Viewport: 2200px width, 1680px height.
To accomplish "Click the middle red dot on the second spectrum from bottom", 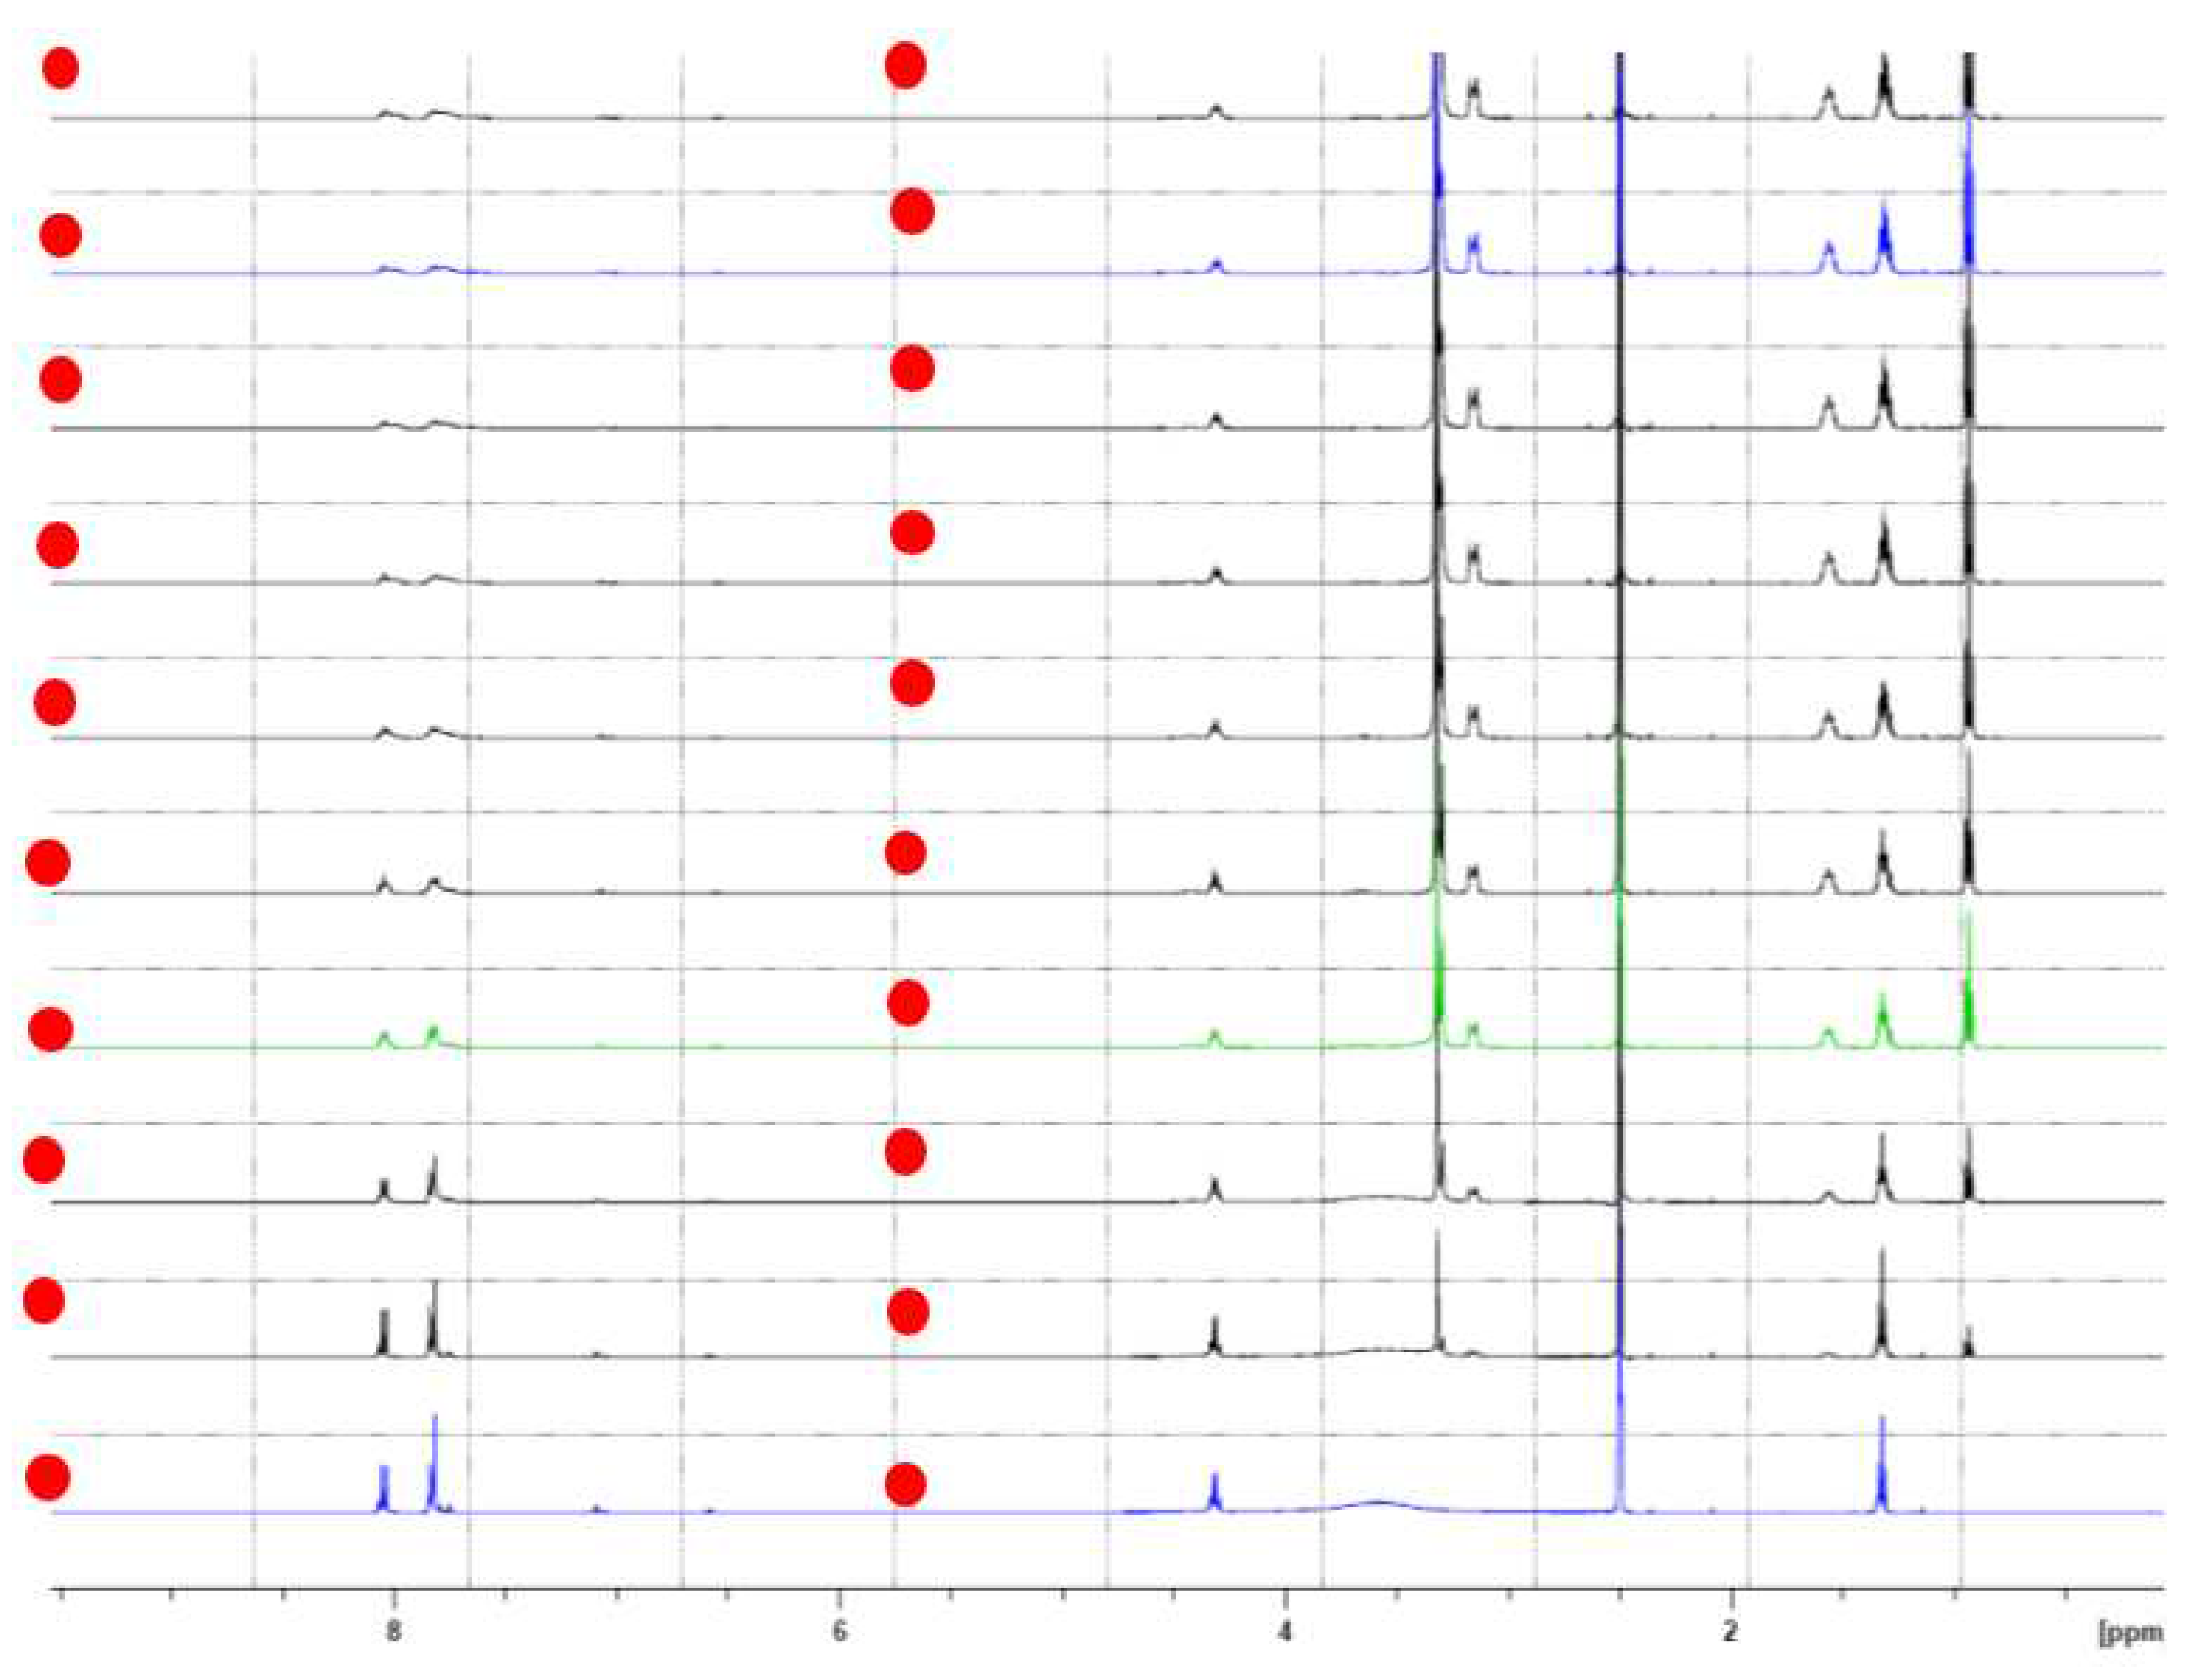I will [x=908, y=1312].
